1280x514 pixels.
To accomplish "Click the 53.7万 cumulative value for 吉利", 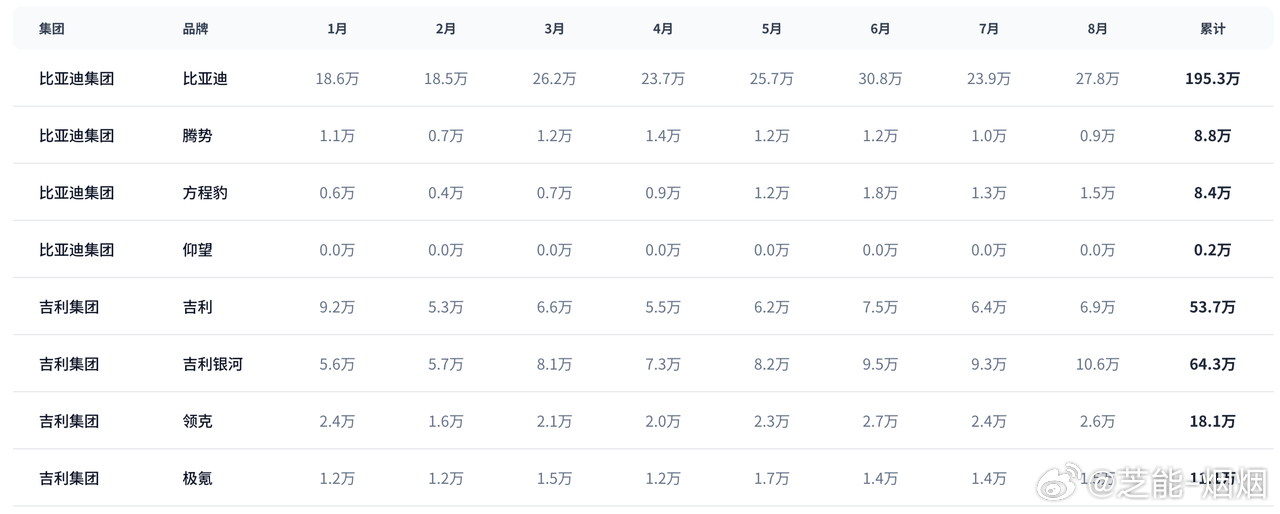I will coord(1212,307).
